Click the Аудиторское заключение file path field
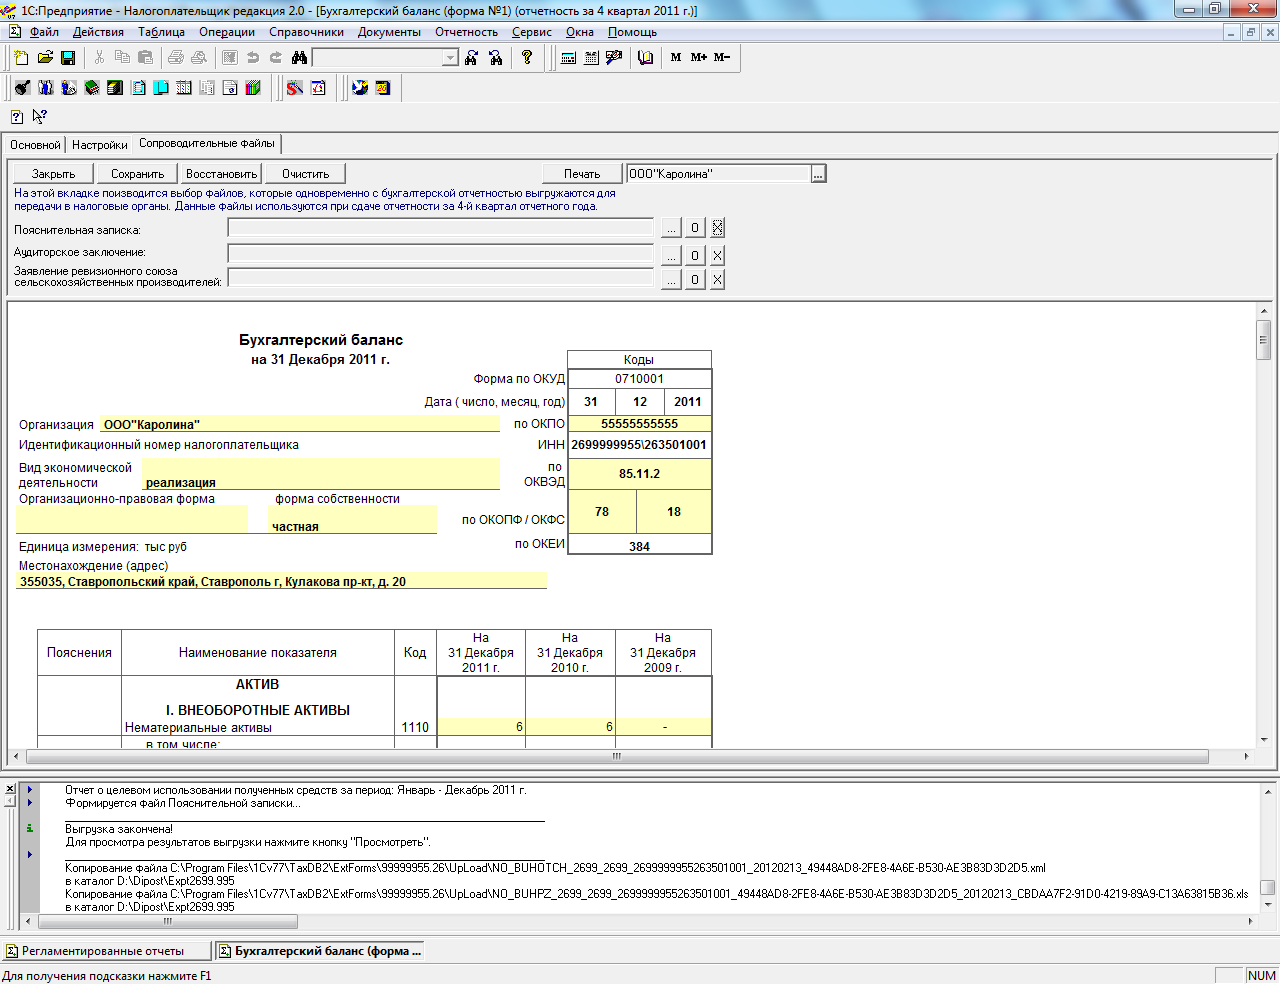The height and width of the screenshot is (984, 1280). pyautogui.click(x=441, y=254)
